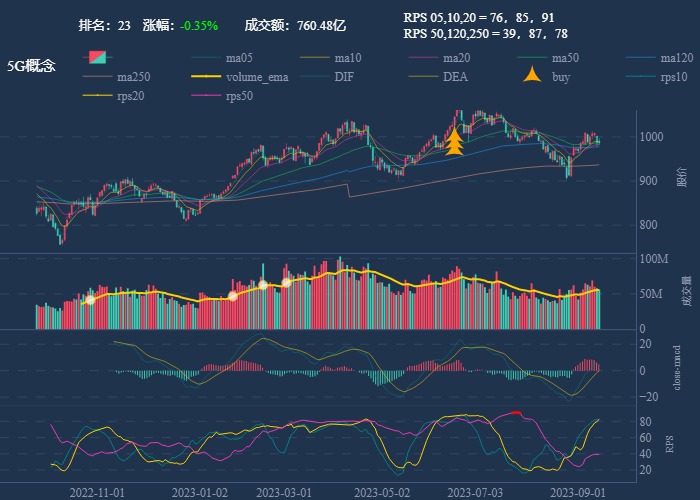
Task: Click the orange buy arrow legend icon
Action: [532, 77]
